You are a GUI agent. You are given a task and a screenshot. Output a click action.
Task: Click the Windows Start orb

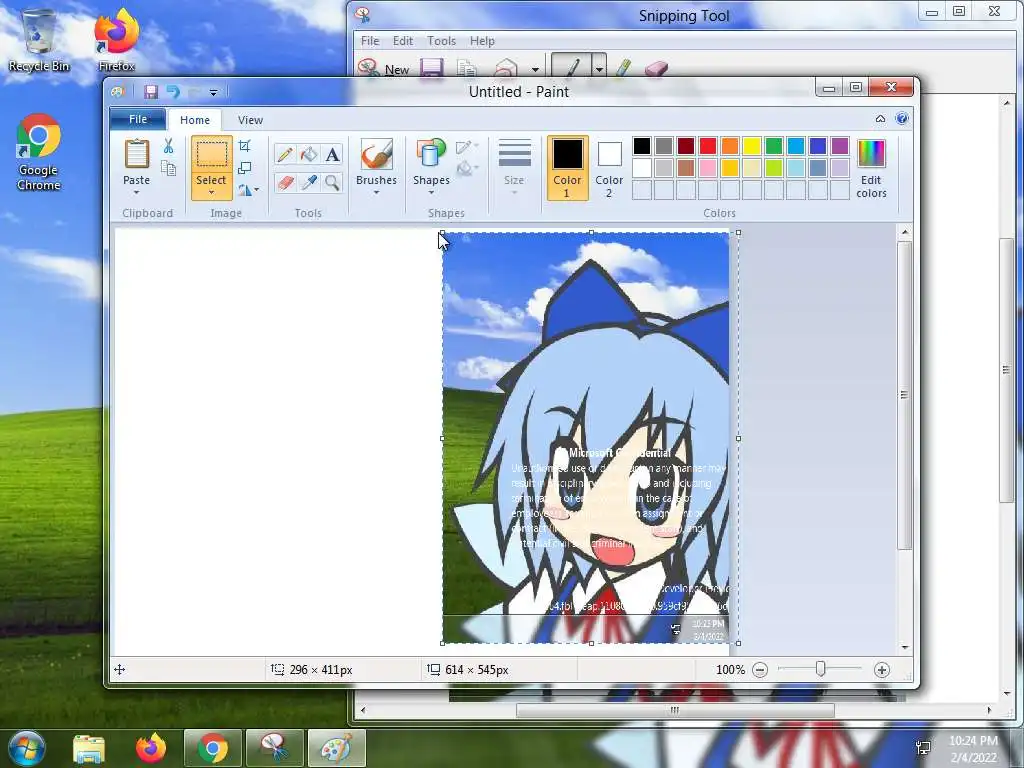(27, 748)
